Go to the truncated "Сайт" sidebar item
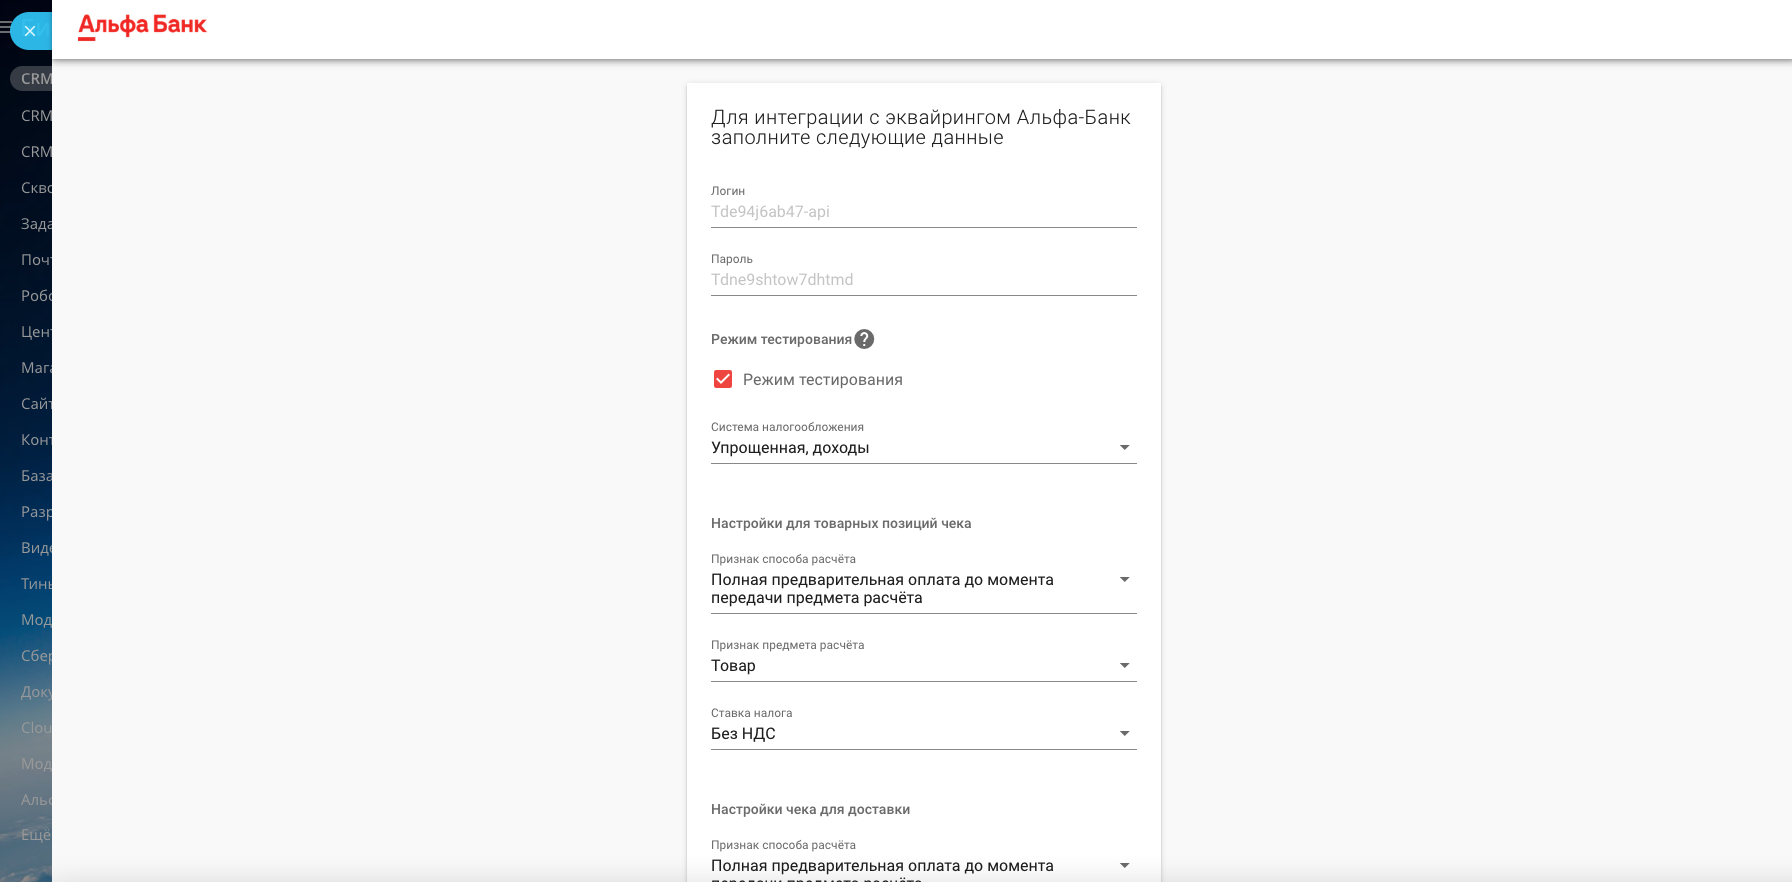This screenshot has height=882, width=1792. (x=36, y=404)
